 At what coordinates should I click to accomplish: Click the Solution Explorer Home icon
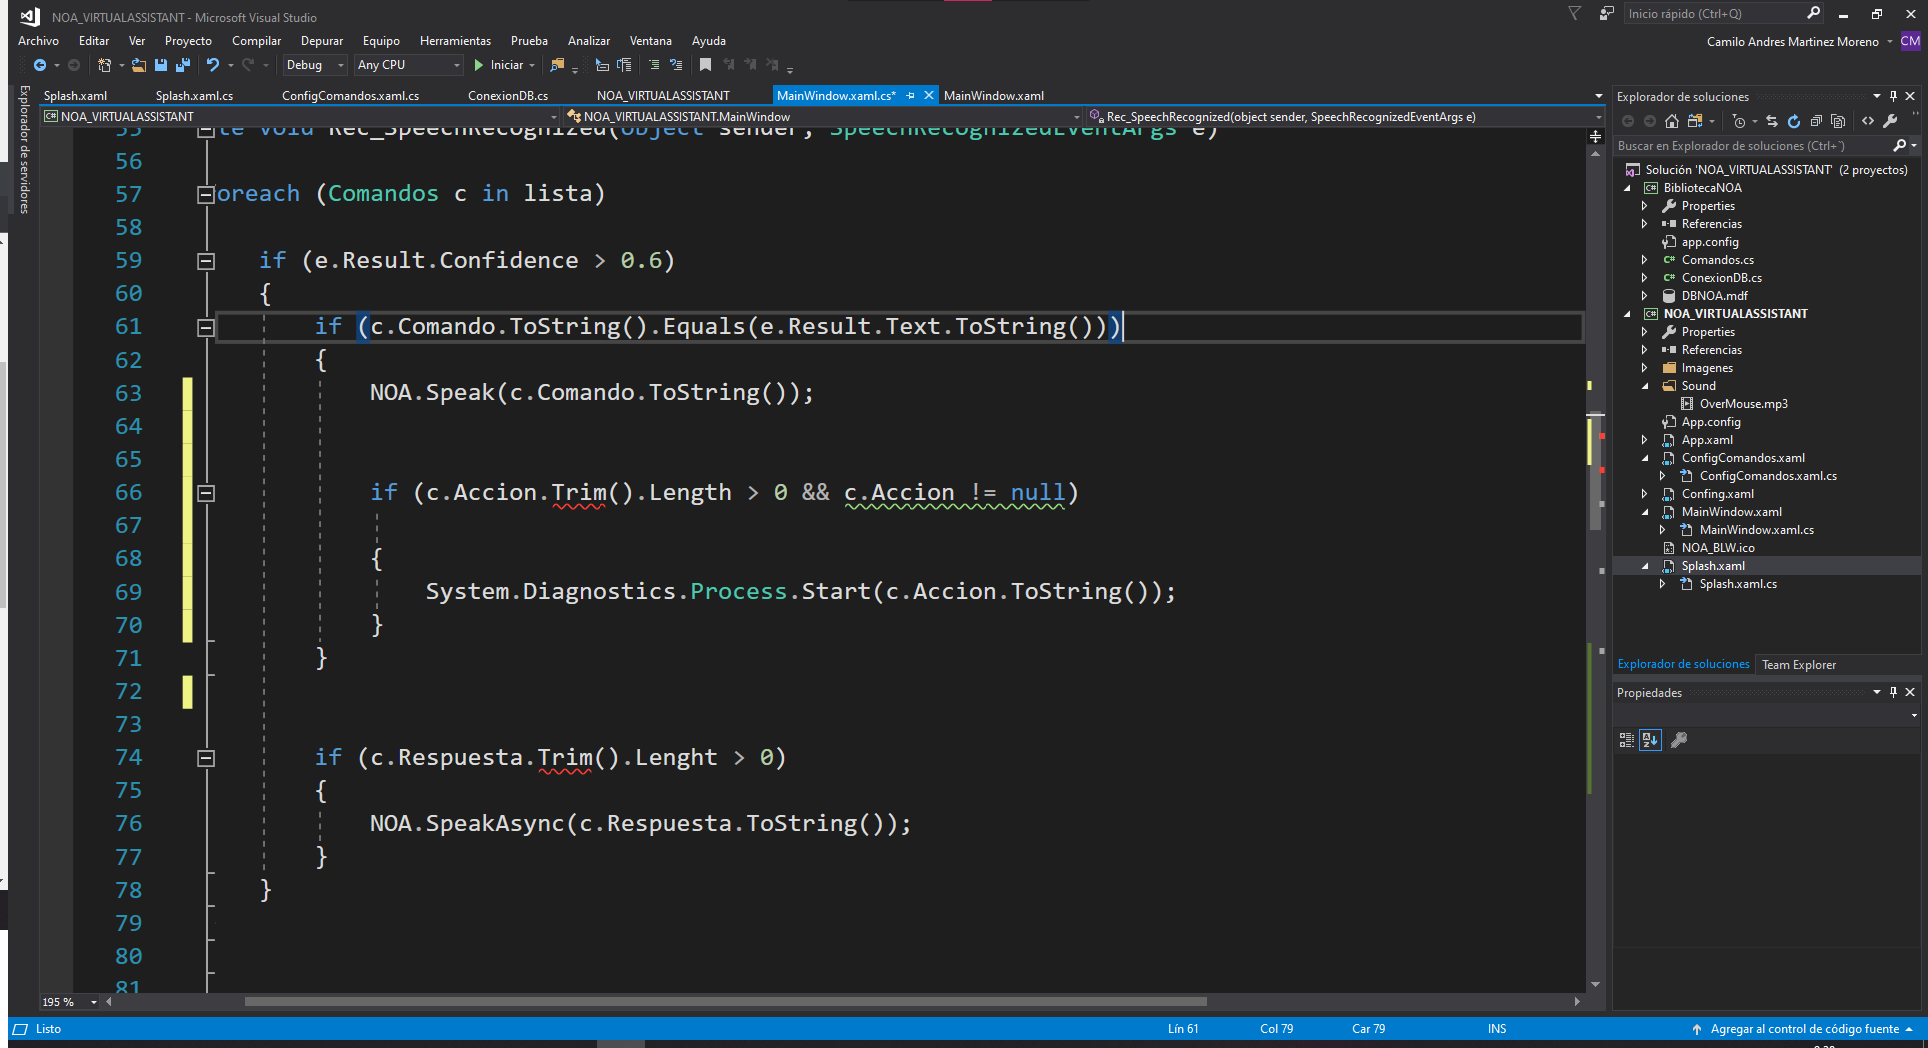pos(1672,121)
